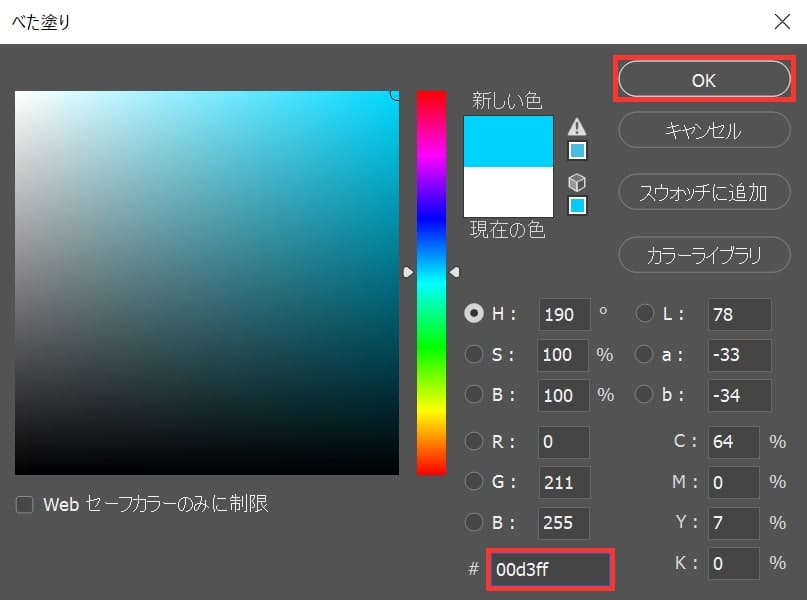Click the not web-safe cube icon
The height and width of the screenshot is (600, 807).
coord(576,182)
